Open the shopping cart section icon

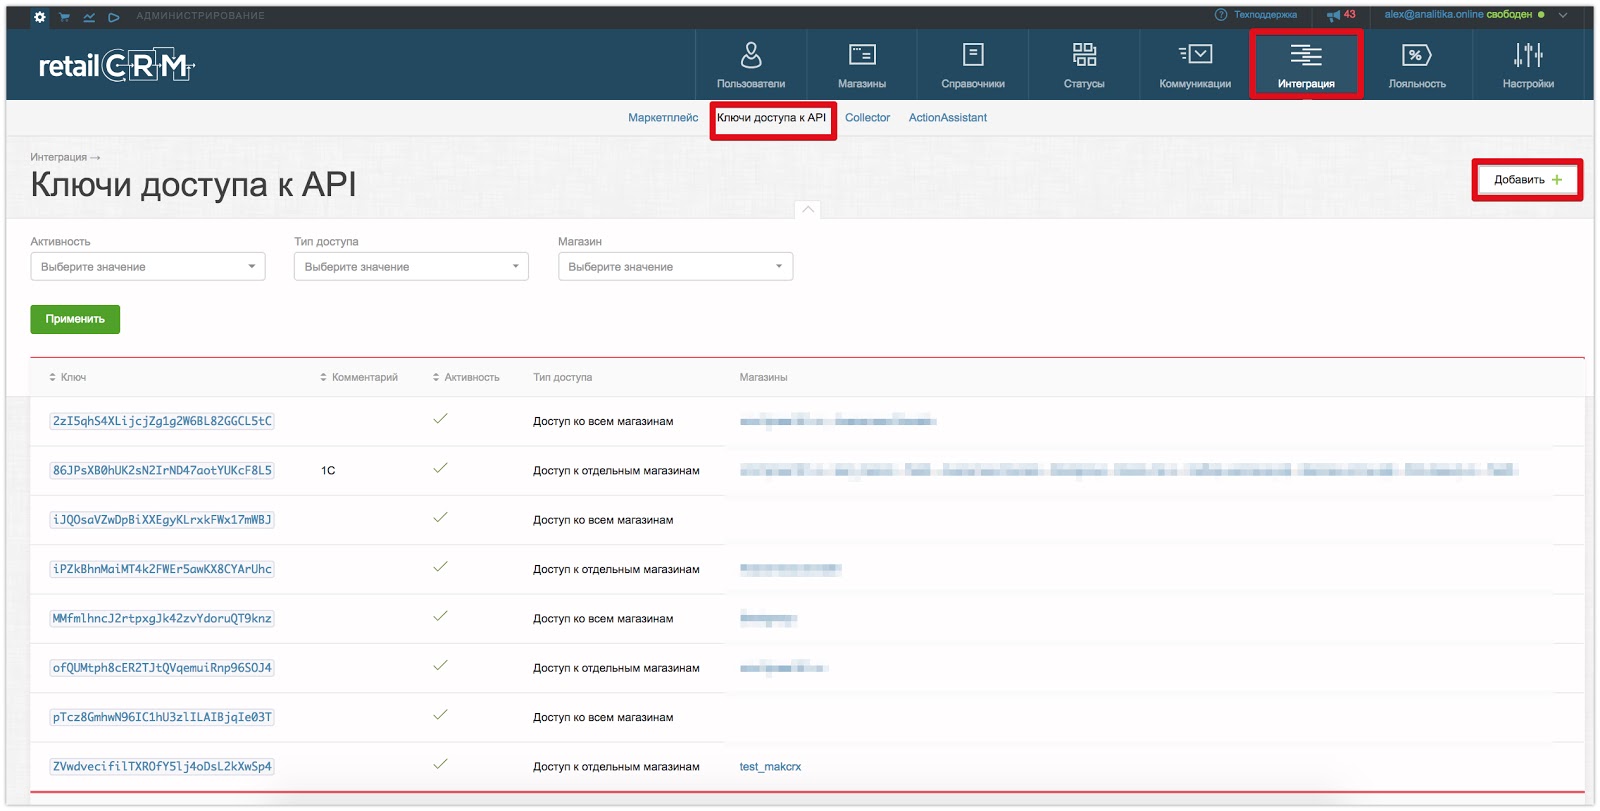tap(64, 17)
